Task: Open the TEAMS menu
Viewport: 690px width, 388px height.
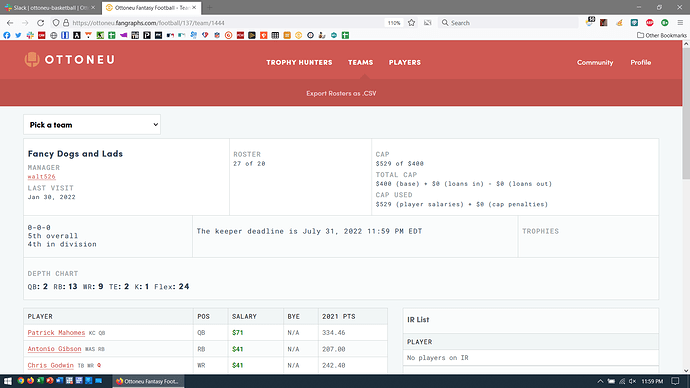Action: click(x=360, y=62)
